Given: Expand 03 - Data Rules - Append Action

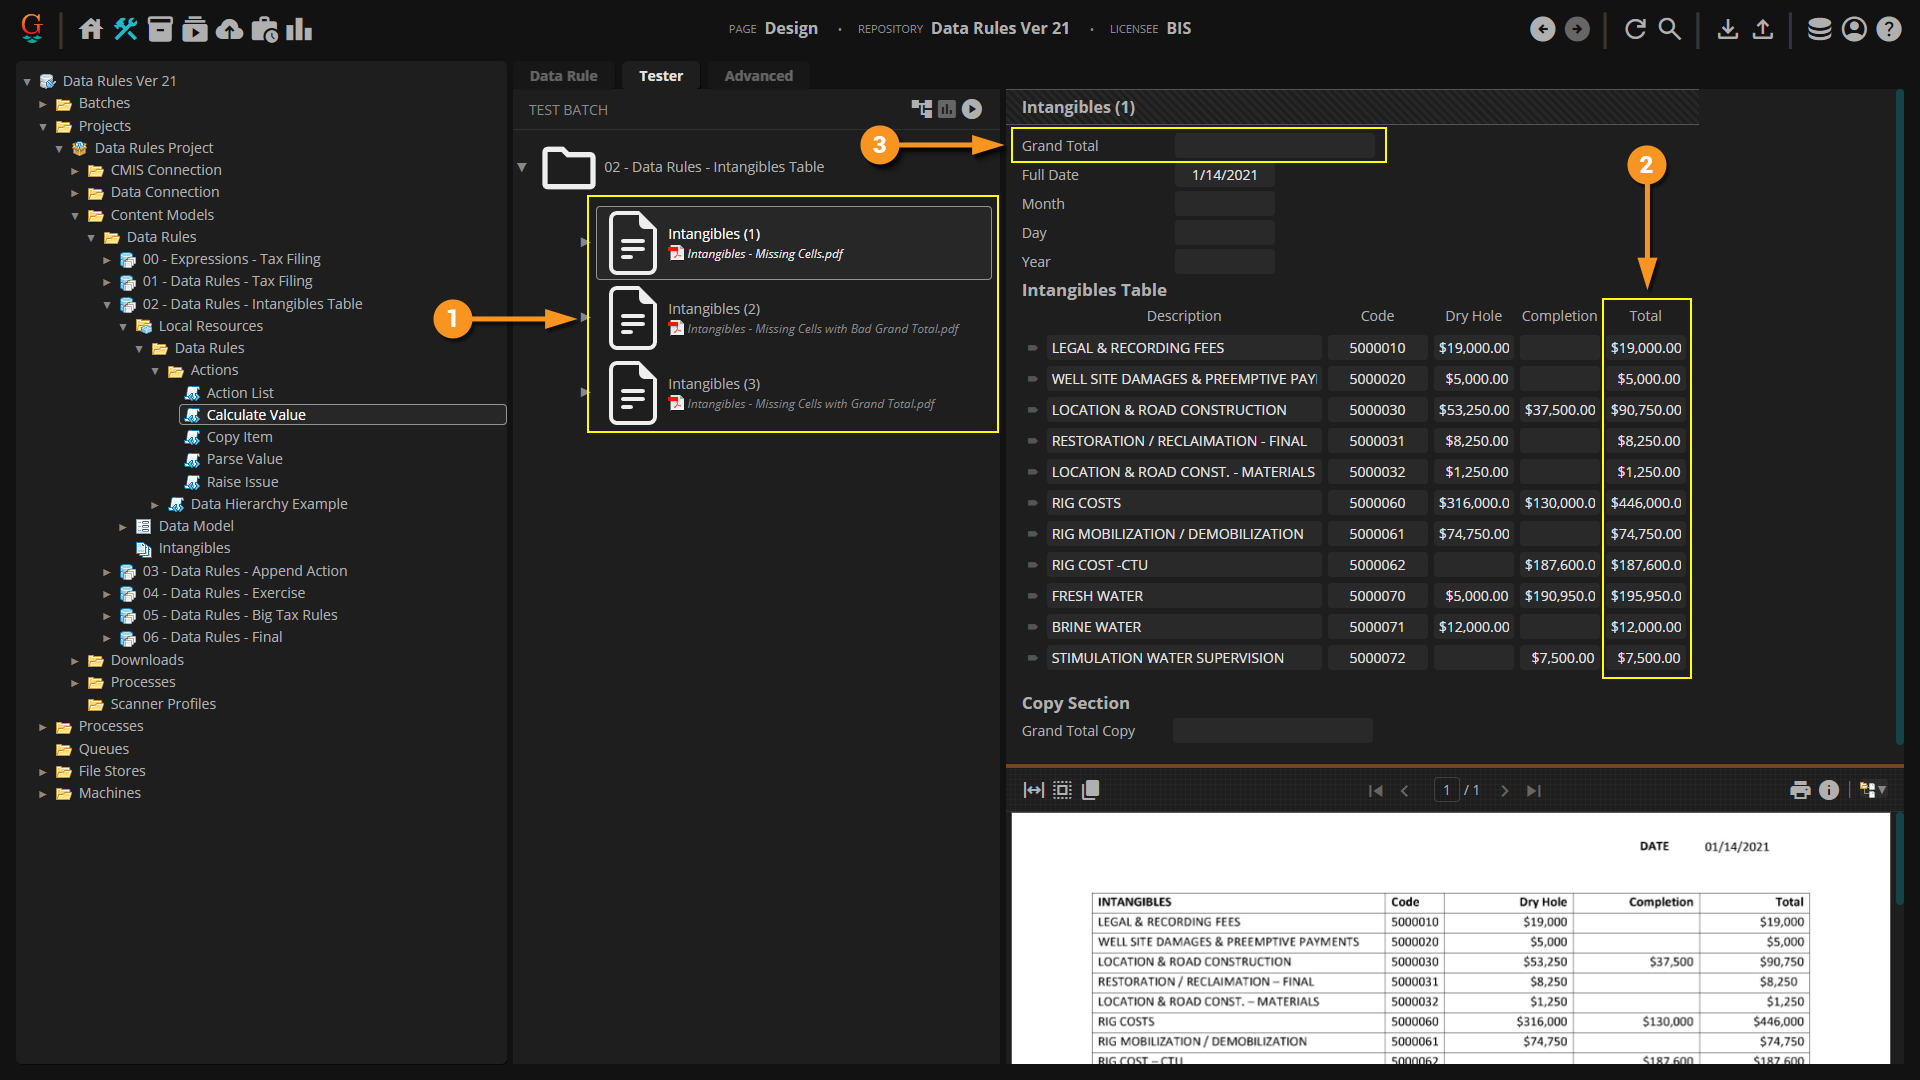Looking at the screenshot, I should pos(107,572).
